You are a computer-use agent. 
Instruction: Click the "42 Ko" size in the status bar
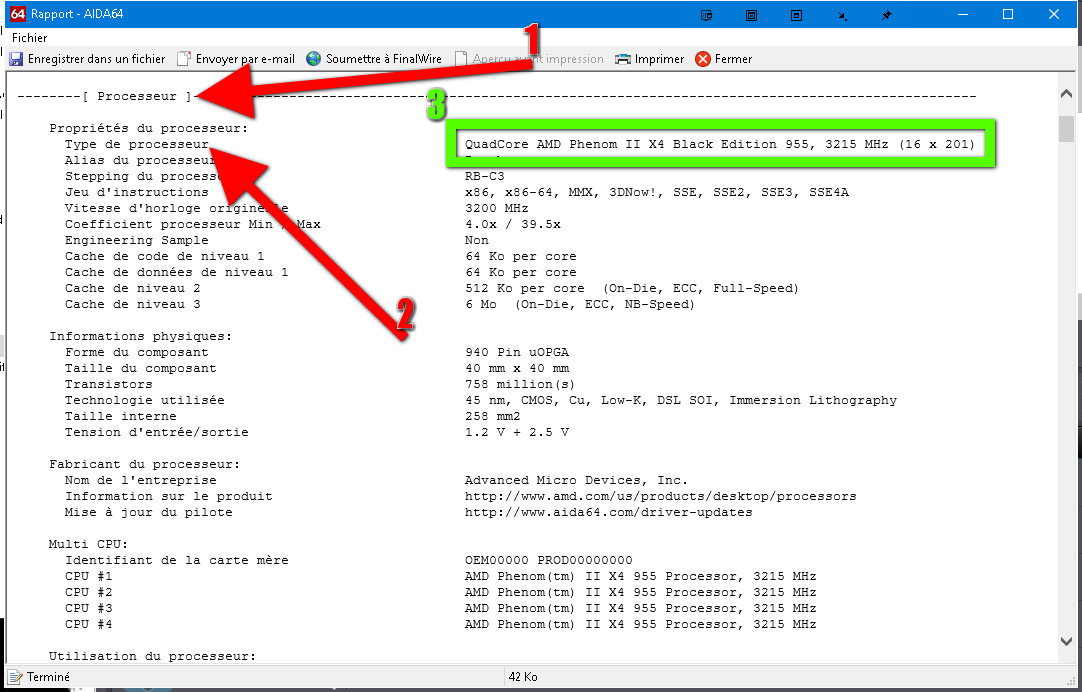(523, 677)
